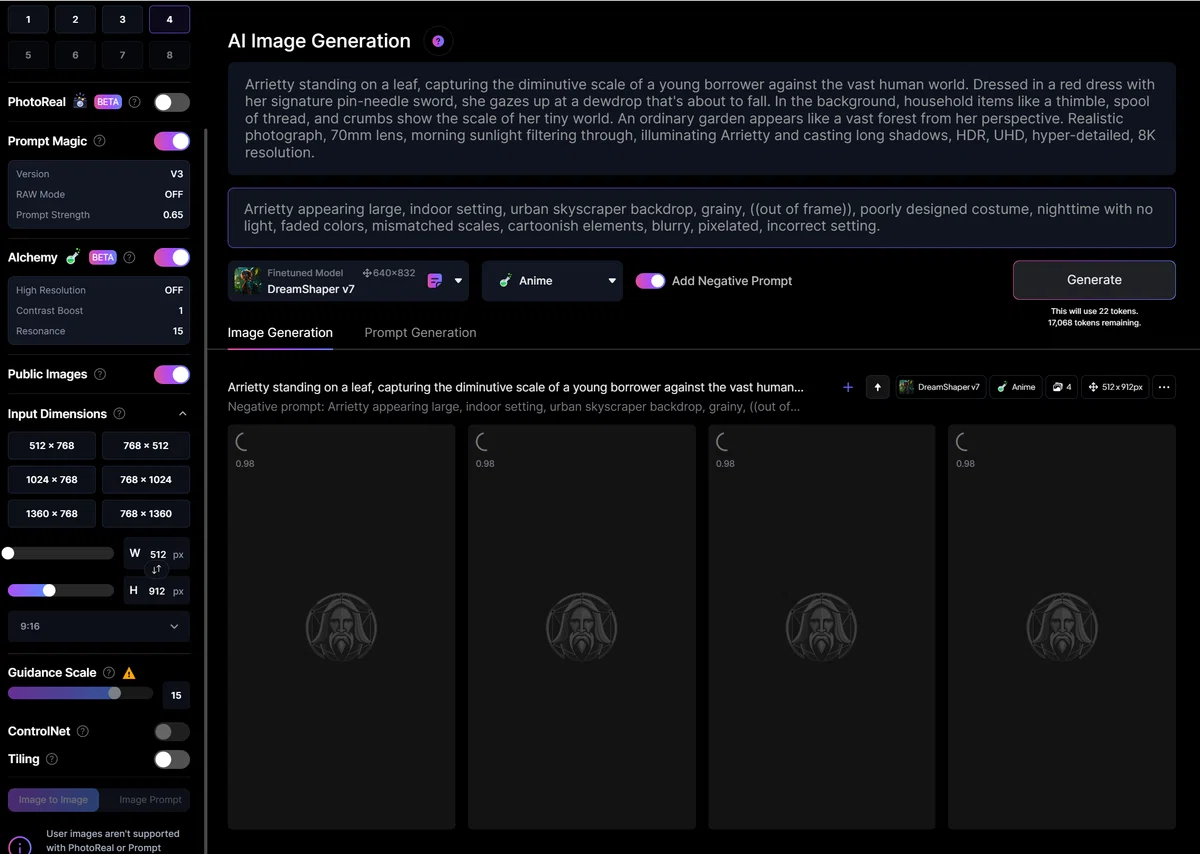Click the Generate button
Viewport: 1200px width, 854px height.
click(x=1094, y=280)
